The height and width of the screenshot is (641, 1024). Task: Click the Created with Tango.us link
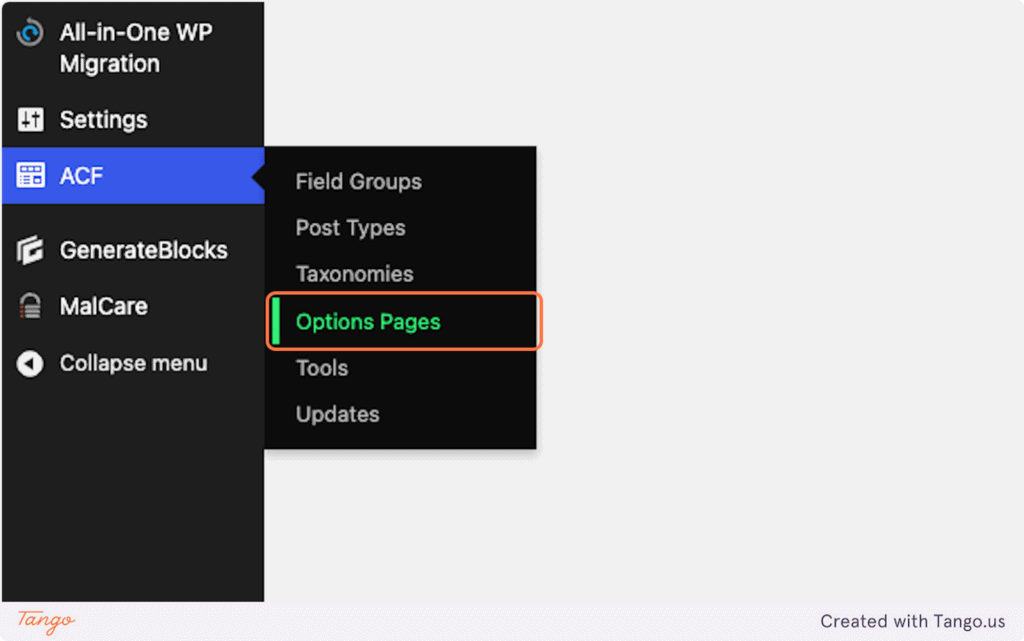[913, 621]
